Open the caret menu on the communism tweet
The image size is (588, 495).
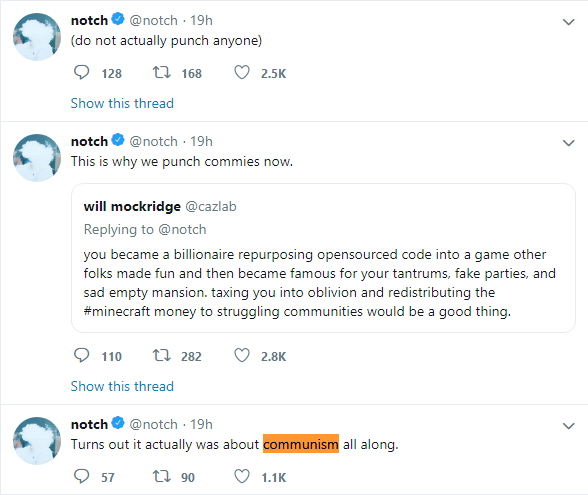(x=568, y=426)
